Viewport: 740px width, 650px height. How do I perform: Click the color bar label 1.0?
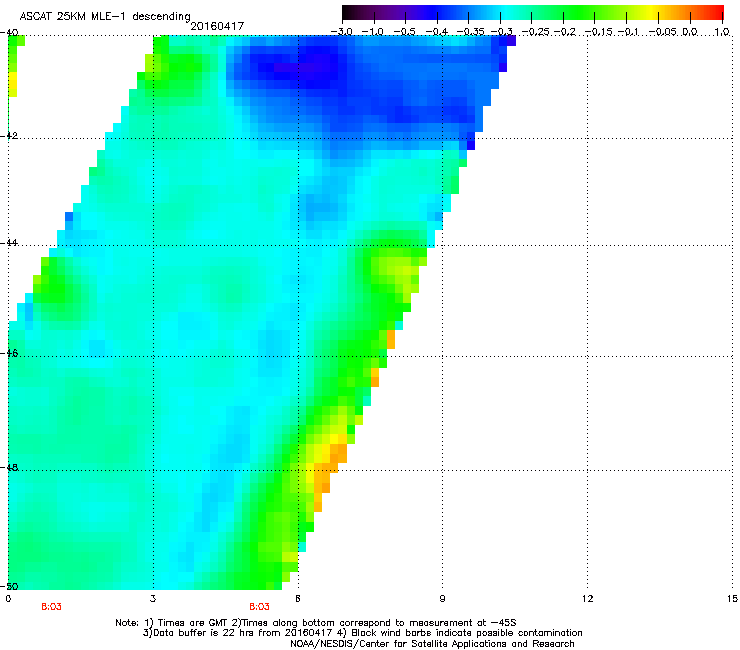(x=722, y=32)
